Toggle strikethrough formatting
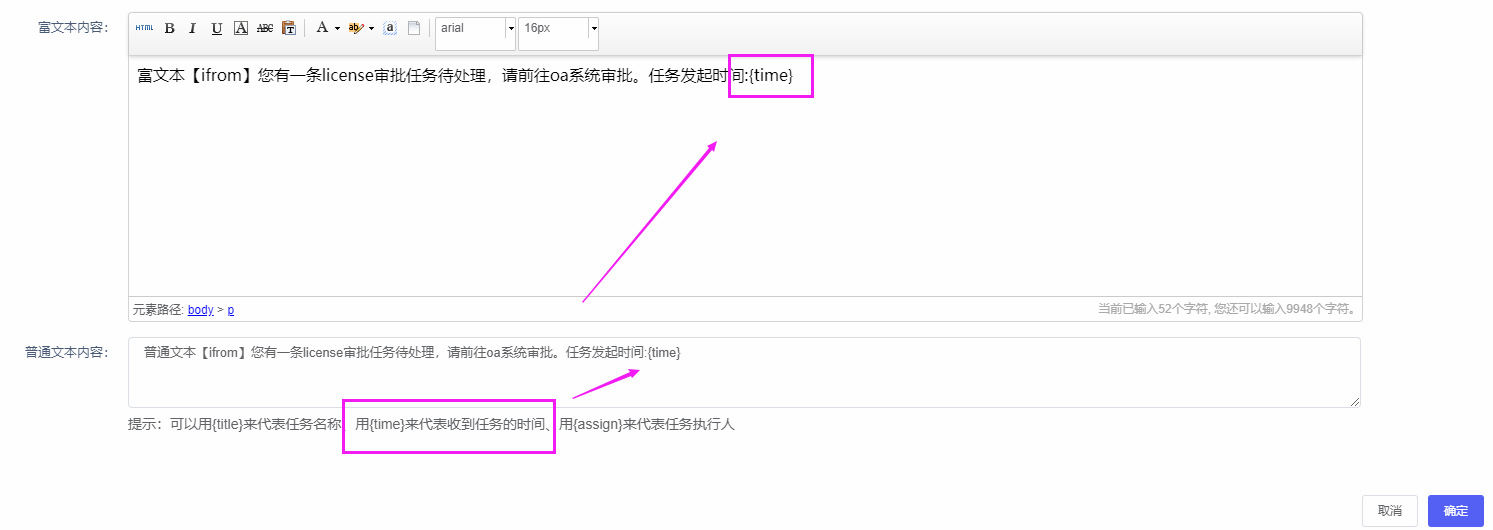 (x=265, y=28)
